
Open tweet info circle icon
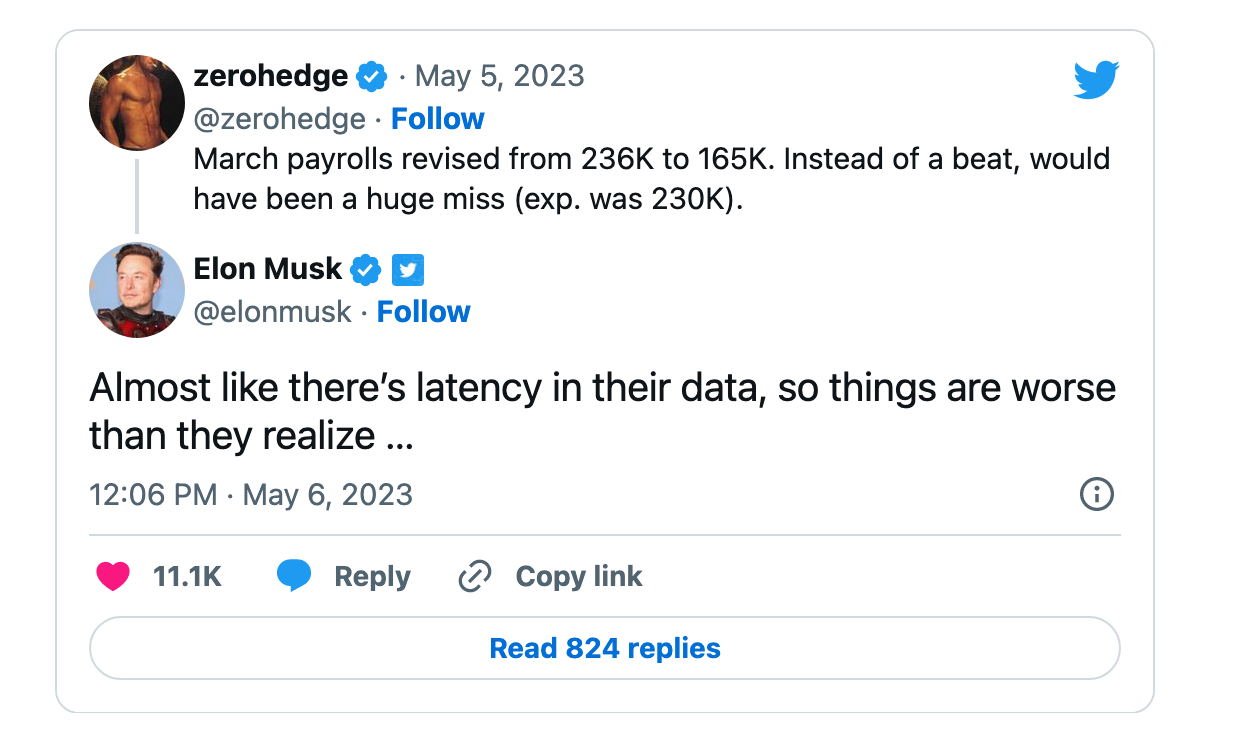(x=1097, y=494)
